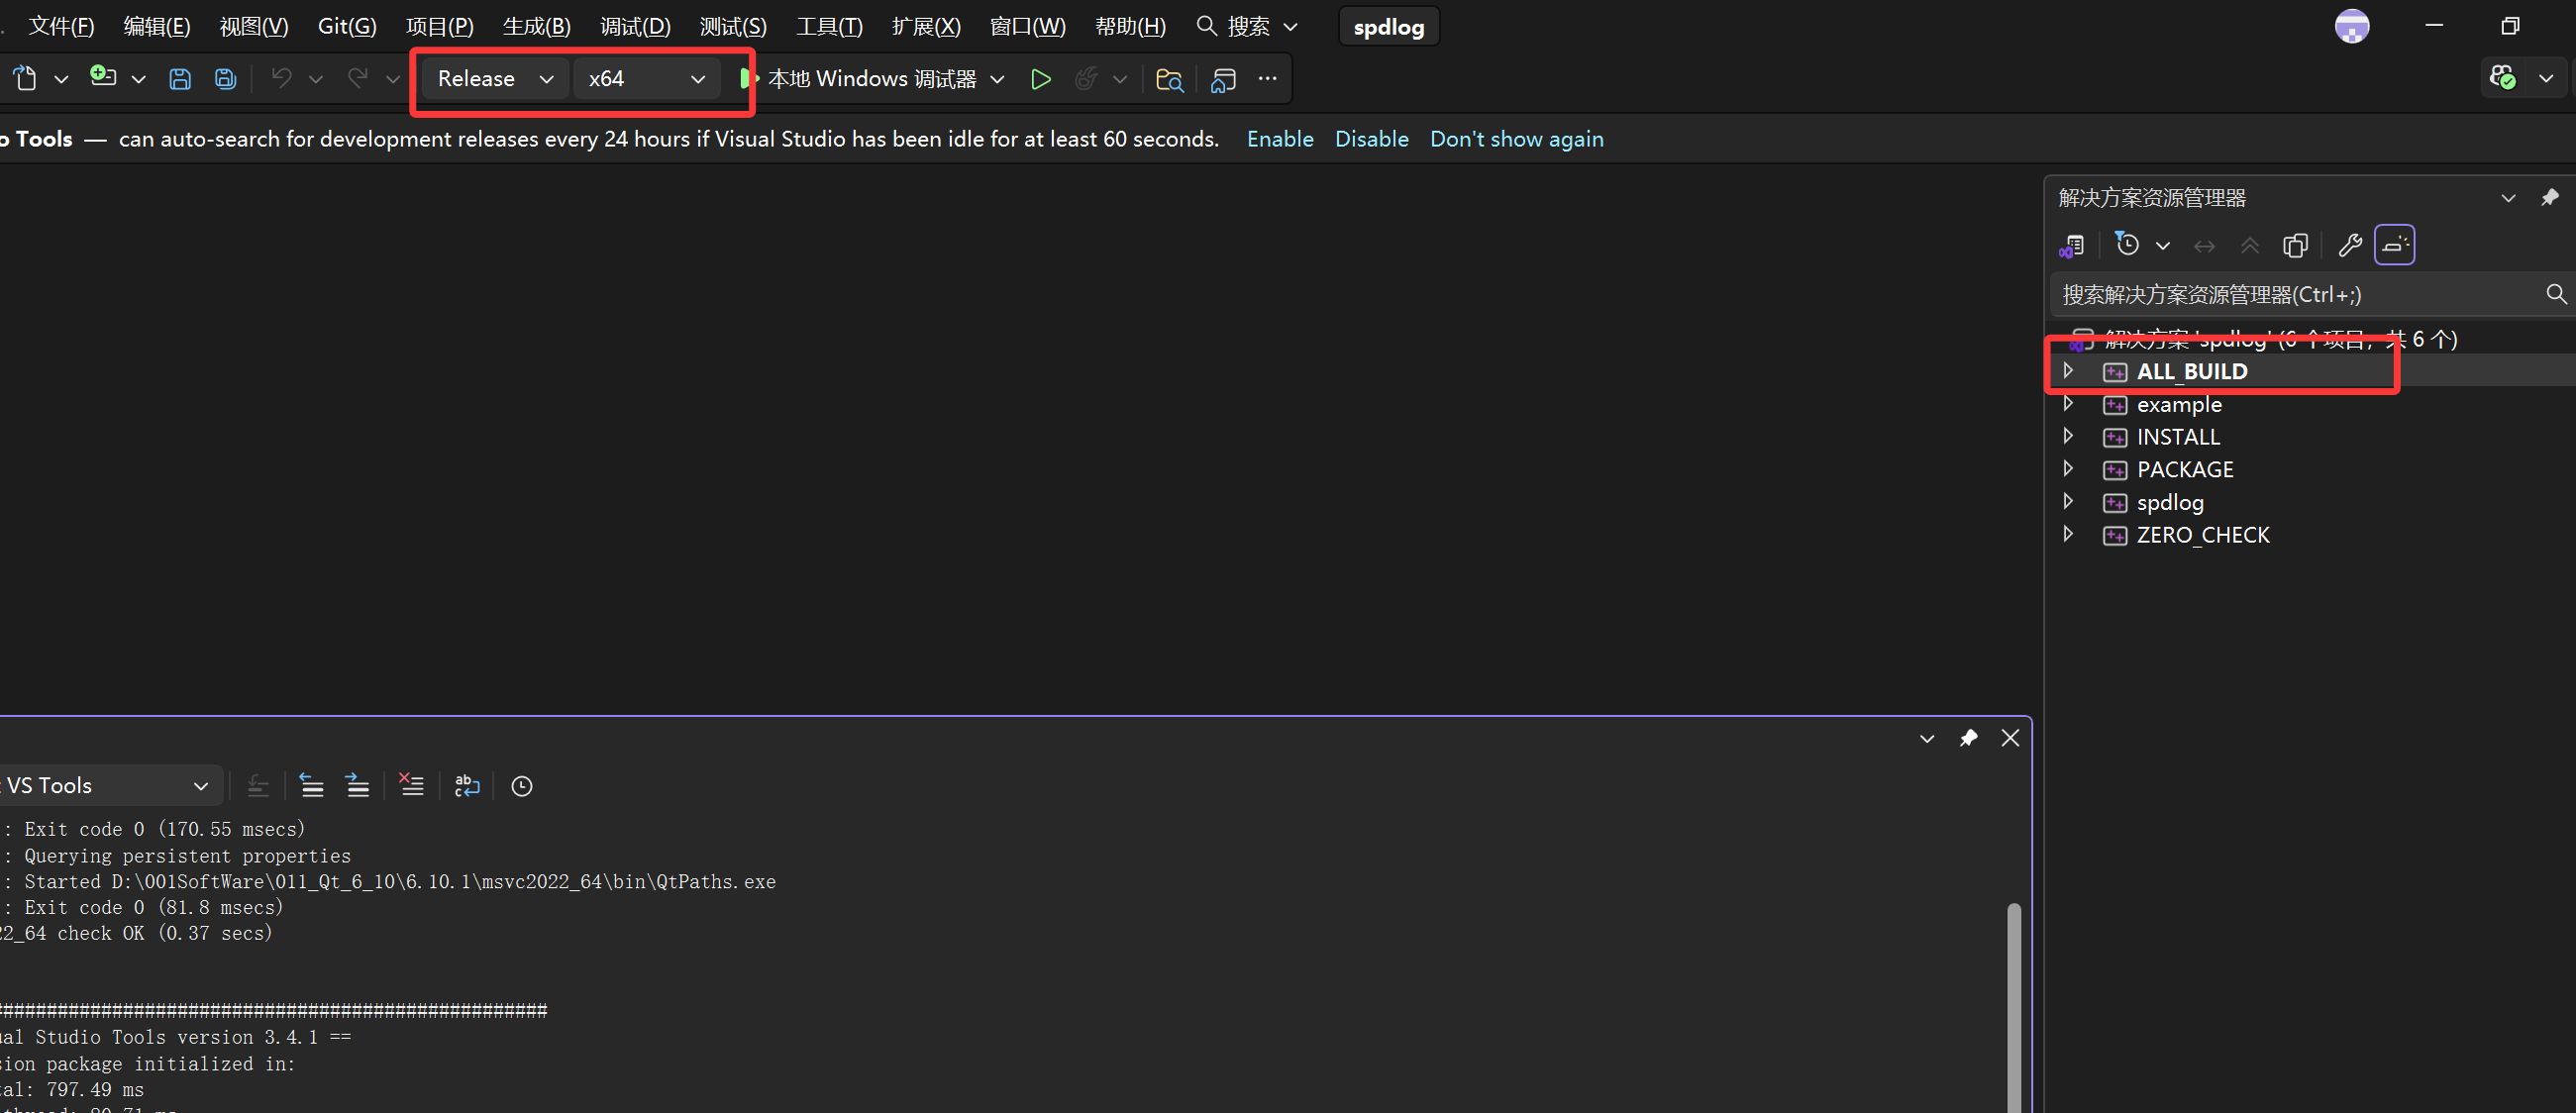The height and width of the screenshot is (1113, 2576).
Task: Expand the ALL_BUILD project node
Action: pos(2068,371)
